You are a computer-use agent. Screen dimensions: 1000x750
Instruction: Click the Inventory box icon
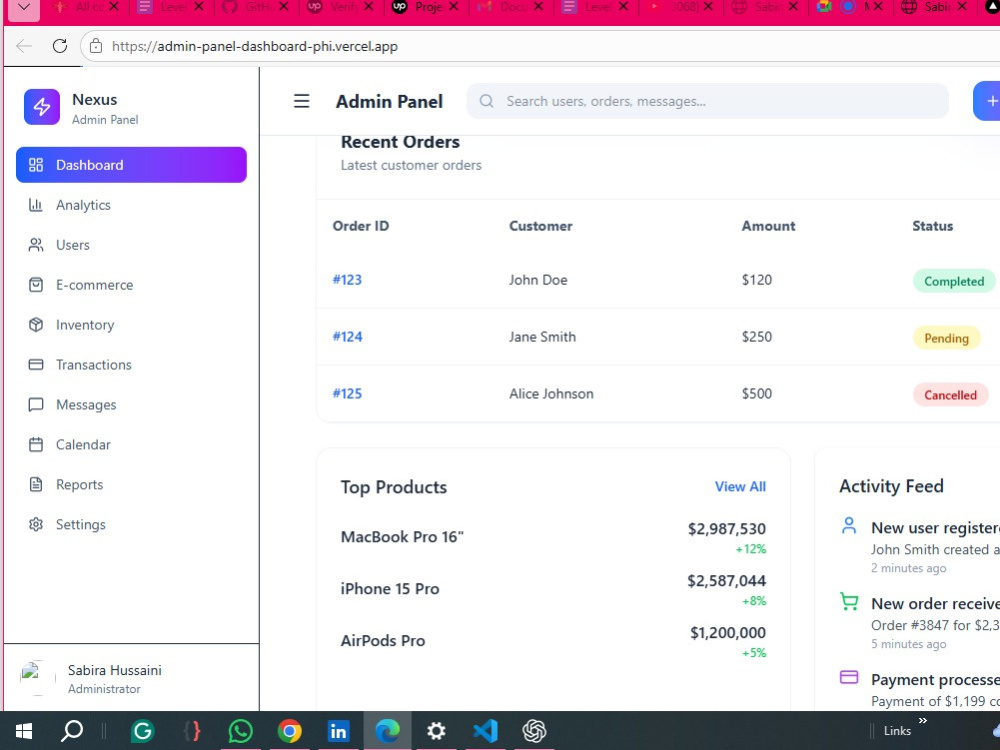pos(36,325)
